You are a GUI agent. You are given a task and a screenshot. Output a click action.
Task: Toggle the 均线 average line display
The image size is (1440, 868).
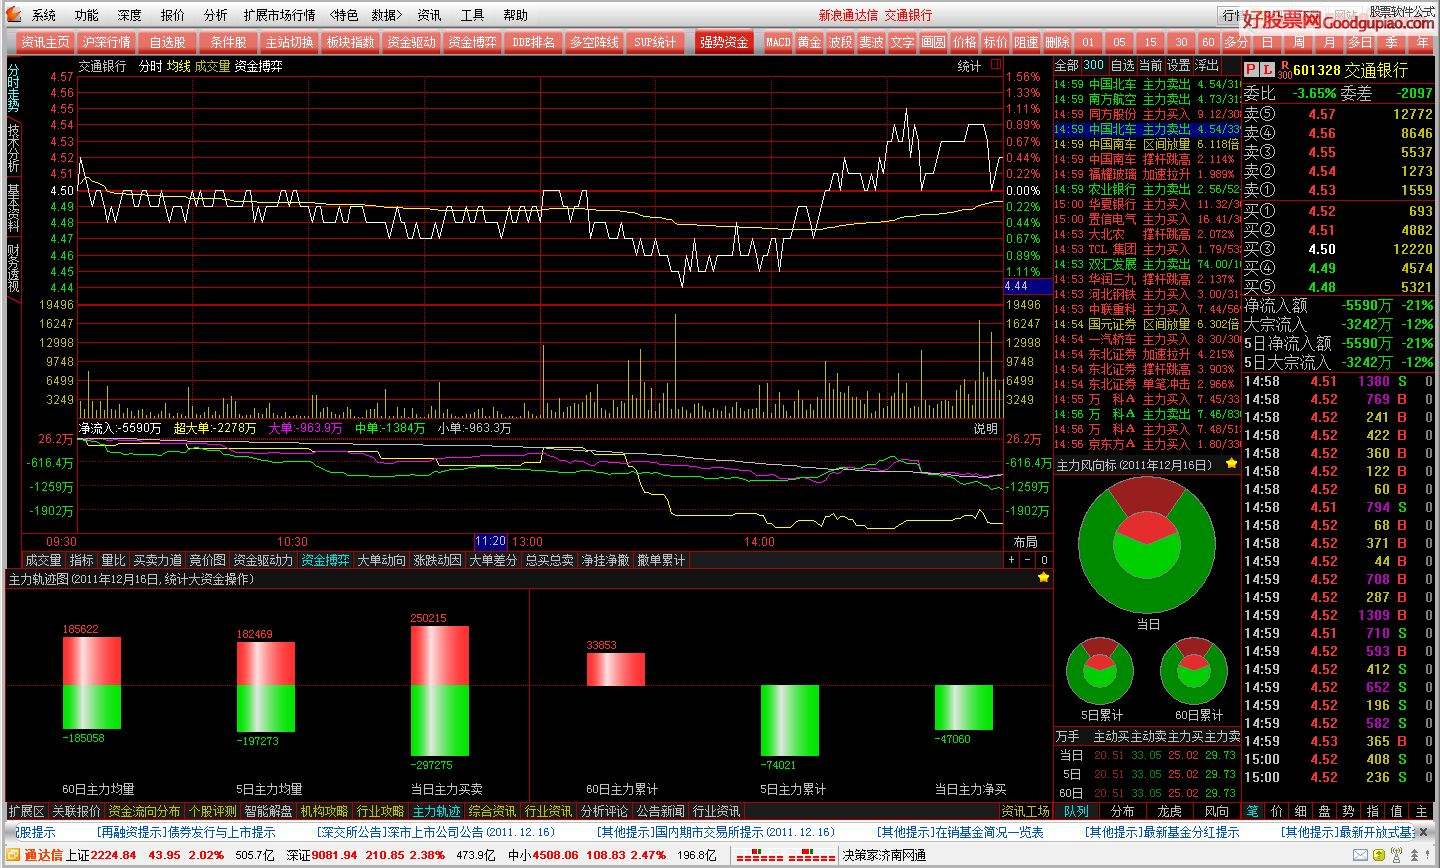point(178,66)
